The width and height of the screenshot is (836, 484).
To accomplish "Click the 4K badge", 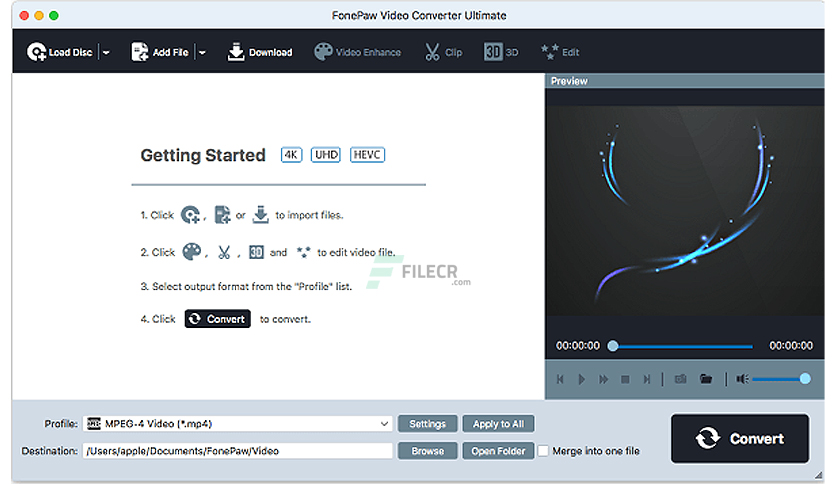I will point(291,155).
